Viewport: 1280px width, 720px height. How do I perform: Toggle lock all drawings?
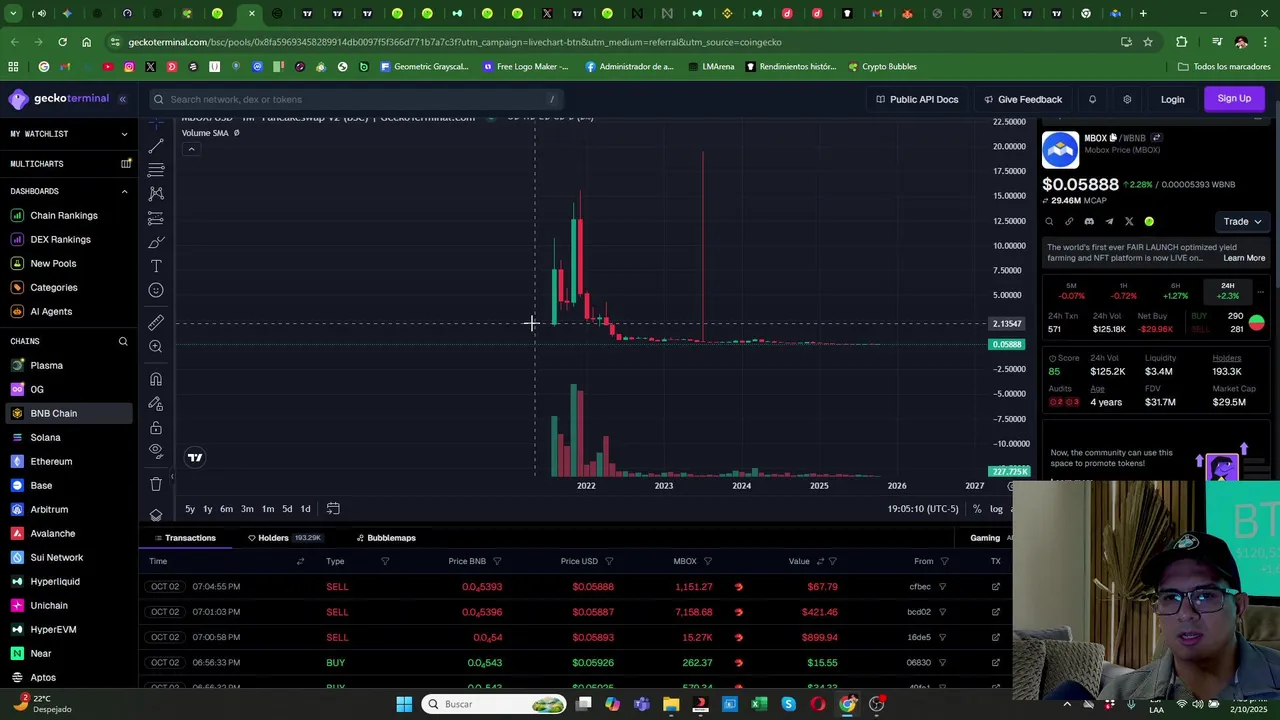[x=156, y=427]
